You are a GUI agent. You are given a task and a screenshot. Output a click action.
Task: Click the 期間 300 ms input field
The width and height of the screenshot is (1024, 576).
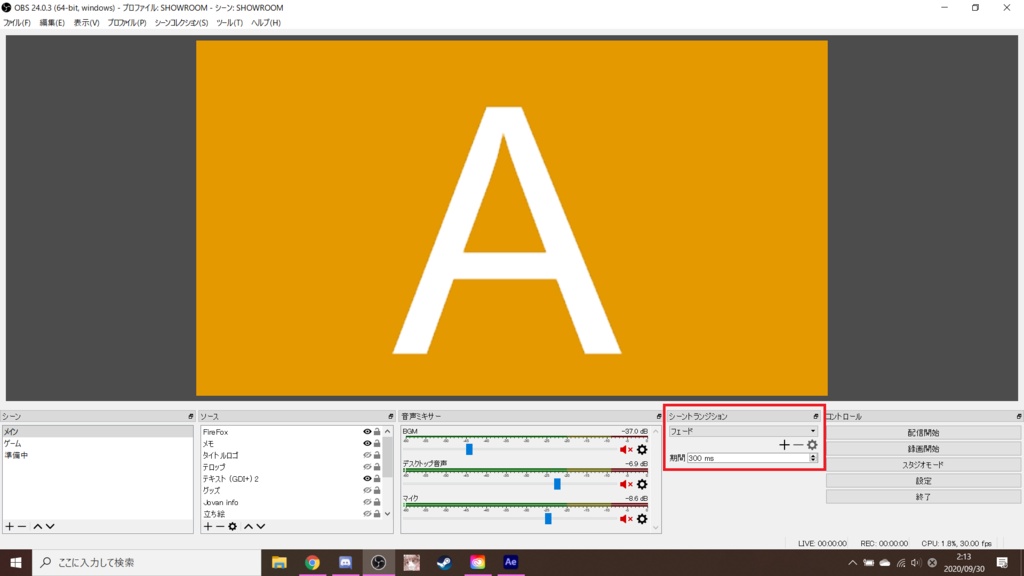pyautogui.click(x=748, y=458)
